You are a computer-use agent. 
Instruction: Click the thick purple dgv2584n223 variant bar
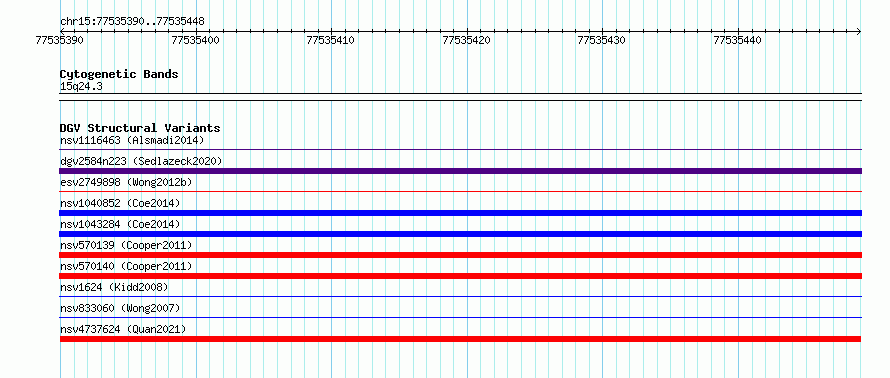point(460,171)
